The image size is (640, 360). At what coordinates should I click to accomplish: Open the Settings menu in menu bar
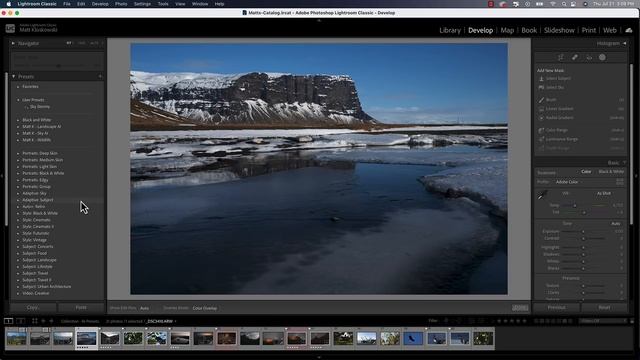point(142,4)
